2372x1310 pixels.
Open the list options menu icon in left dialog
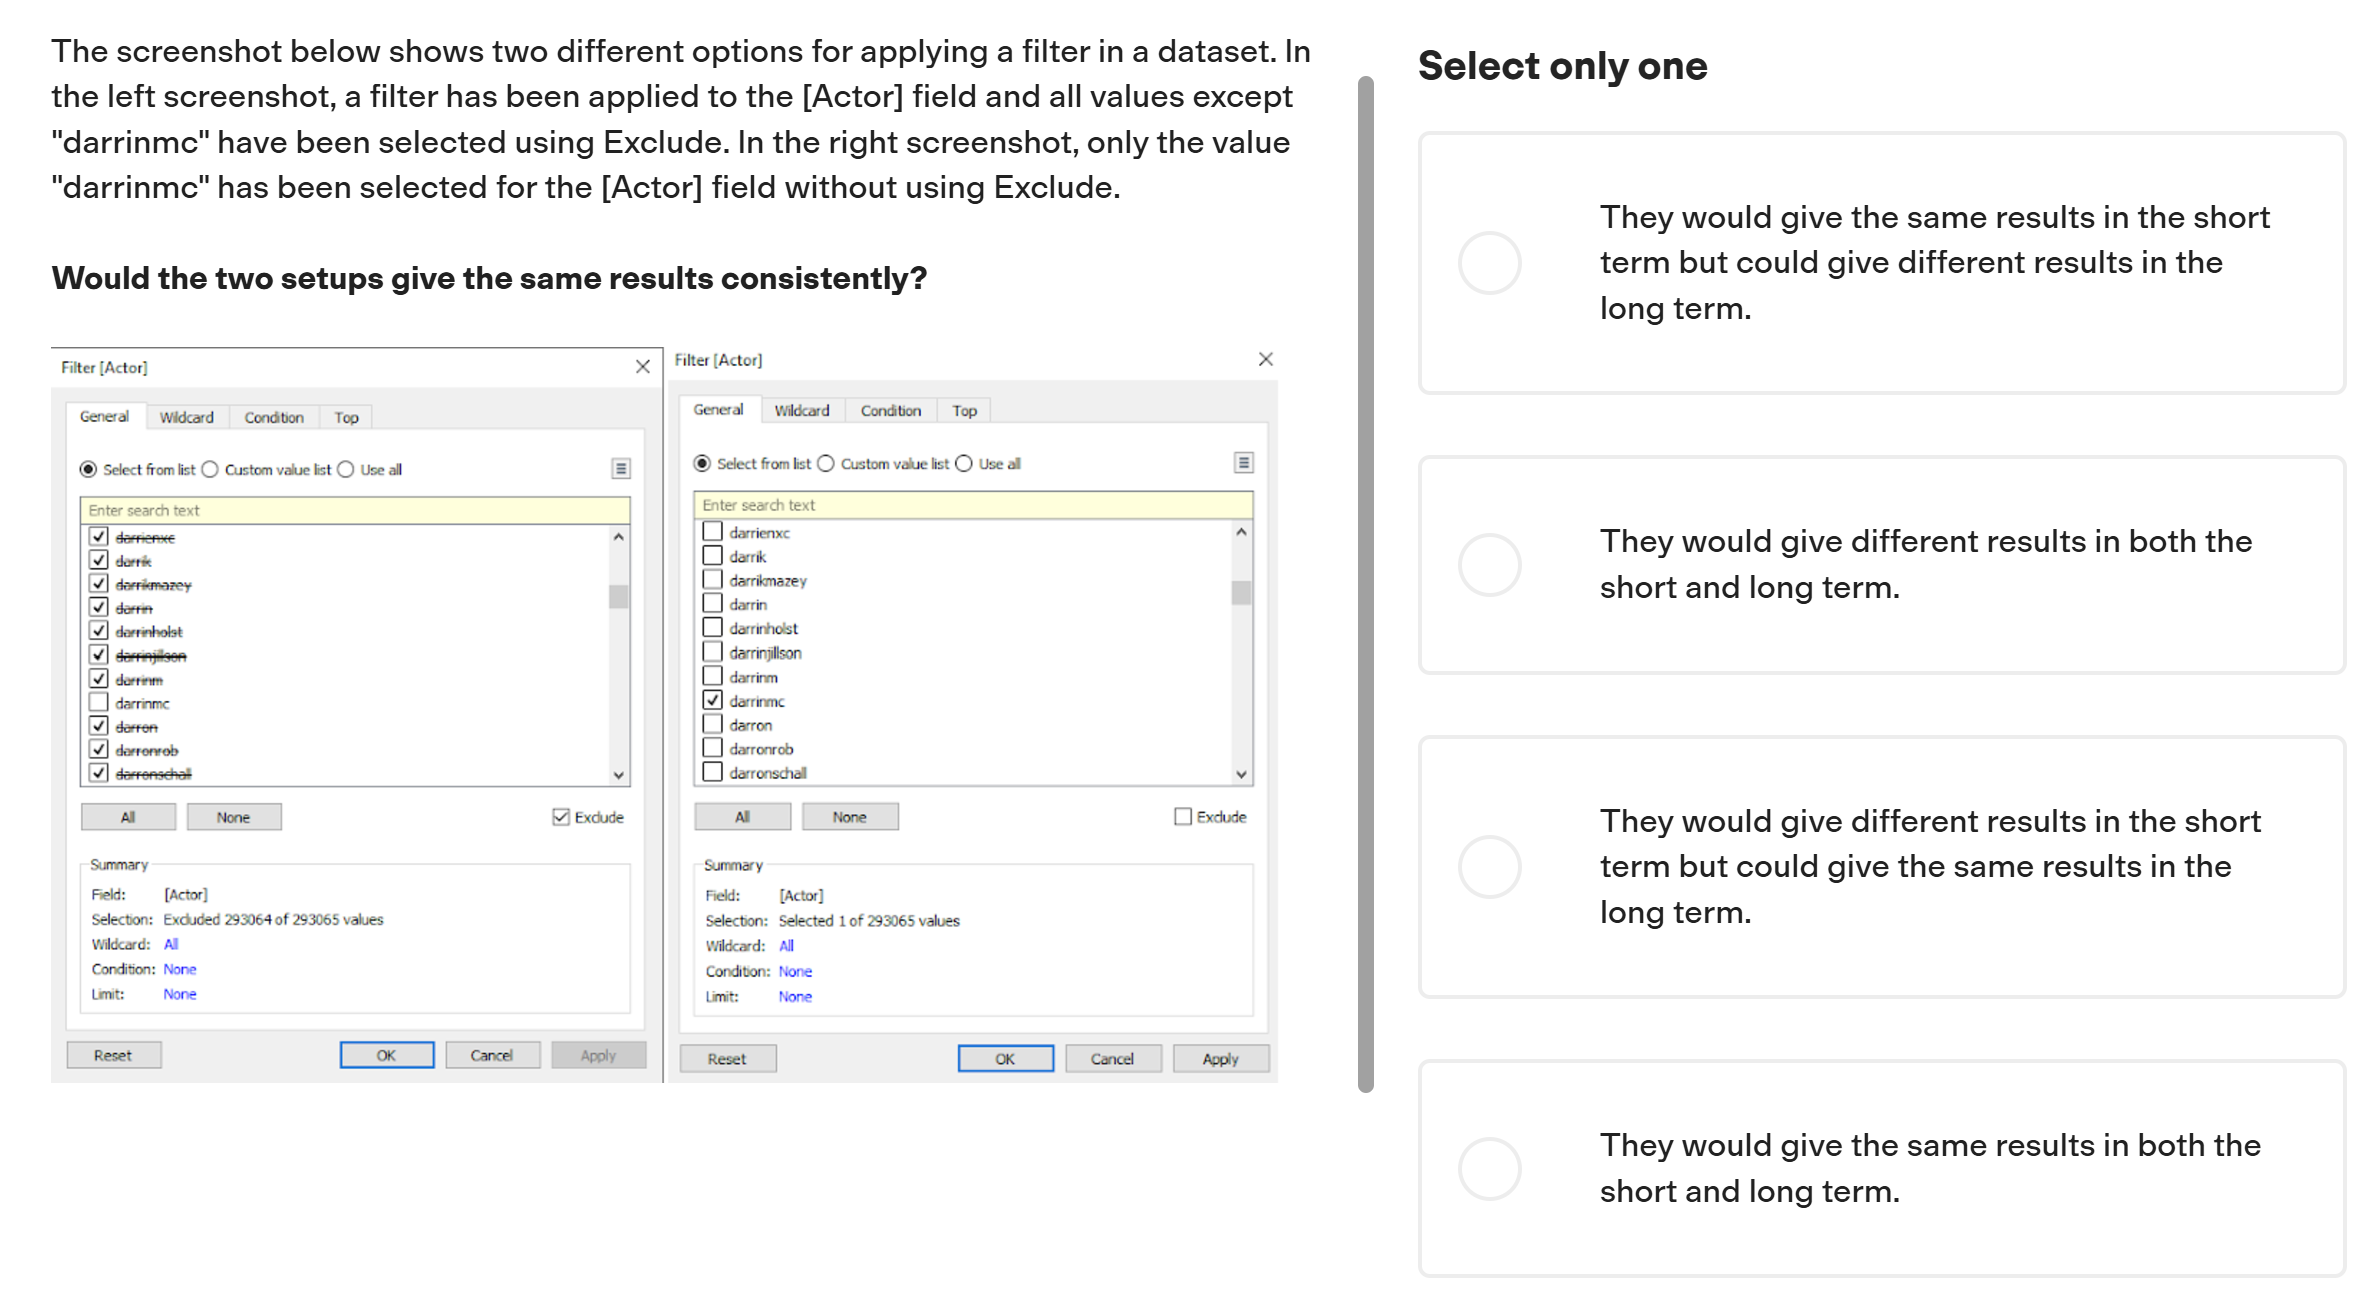[x=621, y=468]
